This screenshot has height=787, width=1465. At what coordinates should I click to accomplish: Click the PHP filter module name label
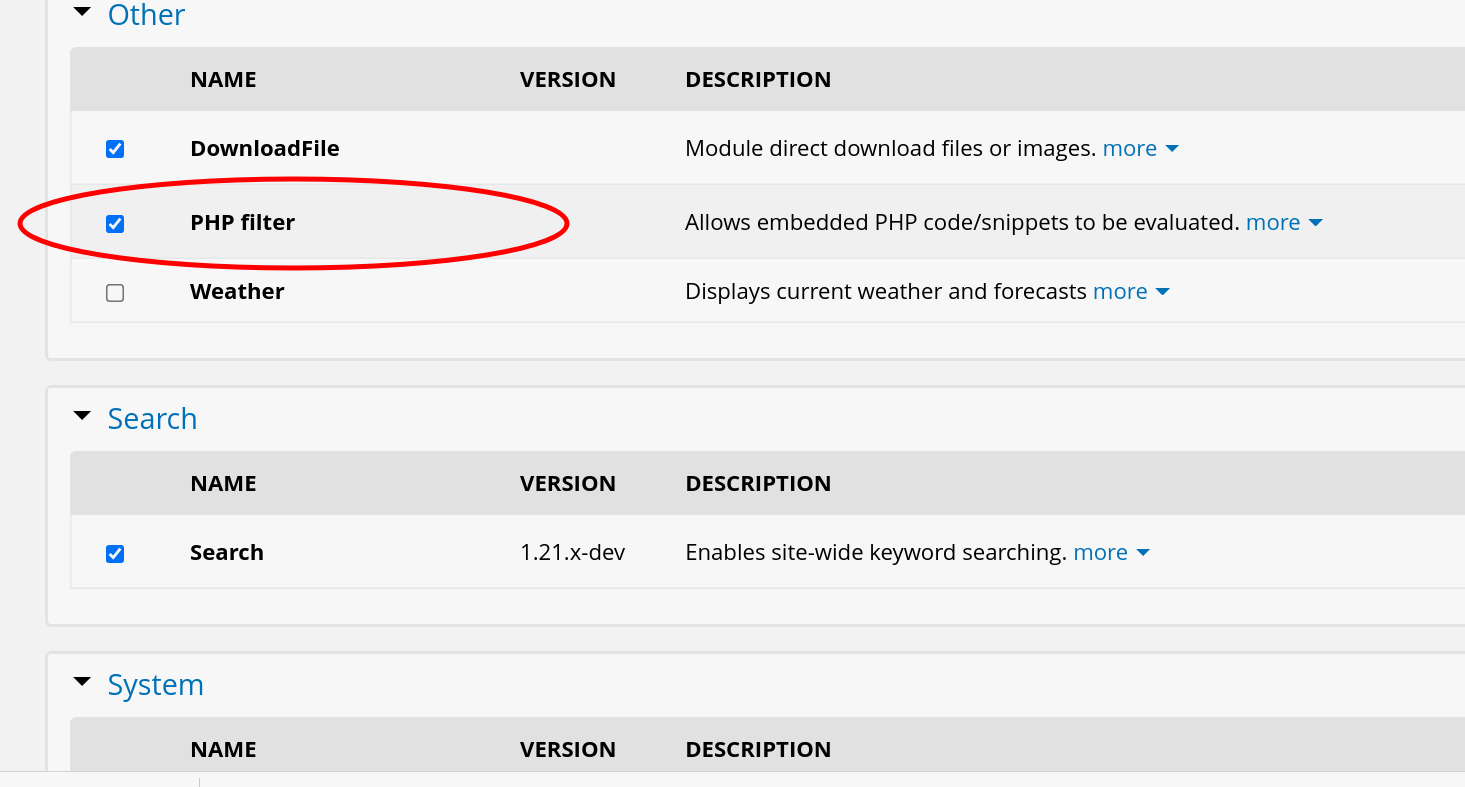[x=243, y=223]
